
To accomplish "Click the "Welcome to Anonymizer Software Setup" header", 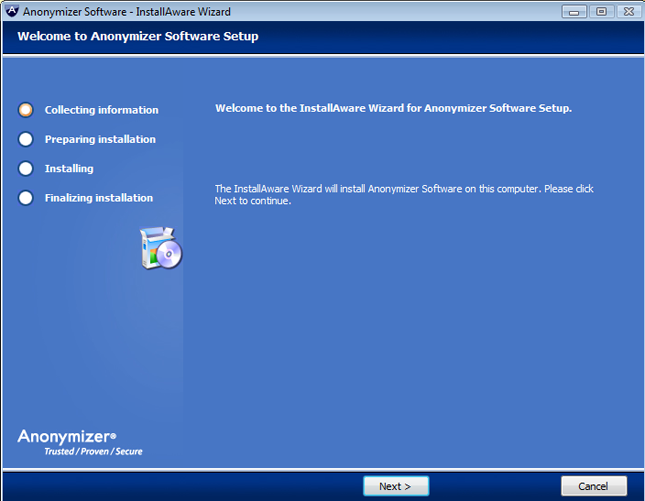I will tap(137, 37).
